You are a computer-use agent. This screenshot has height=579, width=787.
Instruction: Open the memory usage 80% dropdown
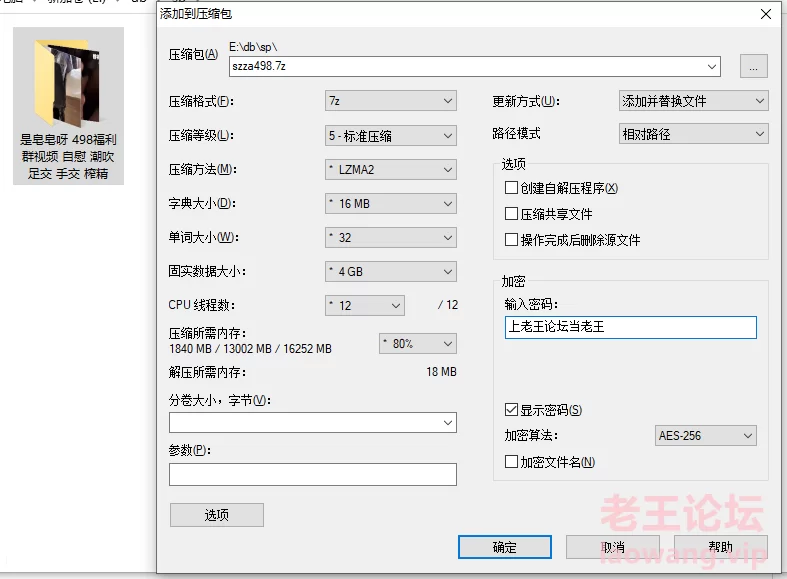418,344
